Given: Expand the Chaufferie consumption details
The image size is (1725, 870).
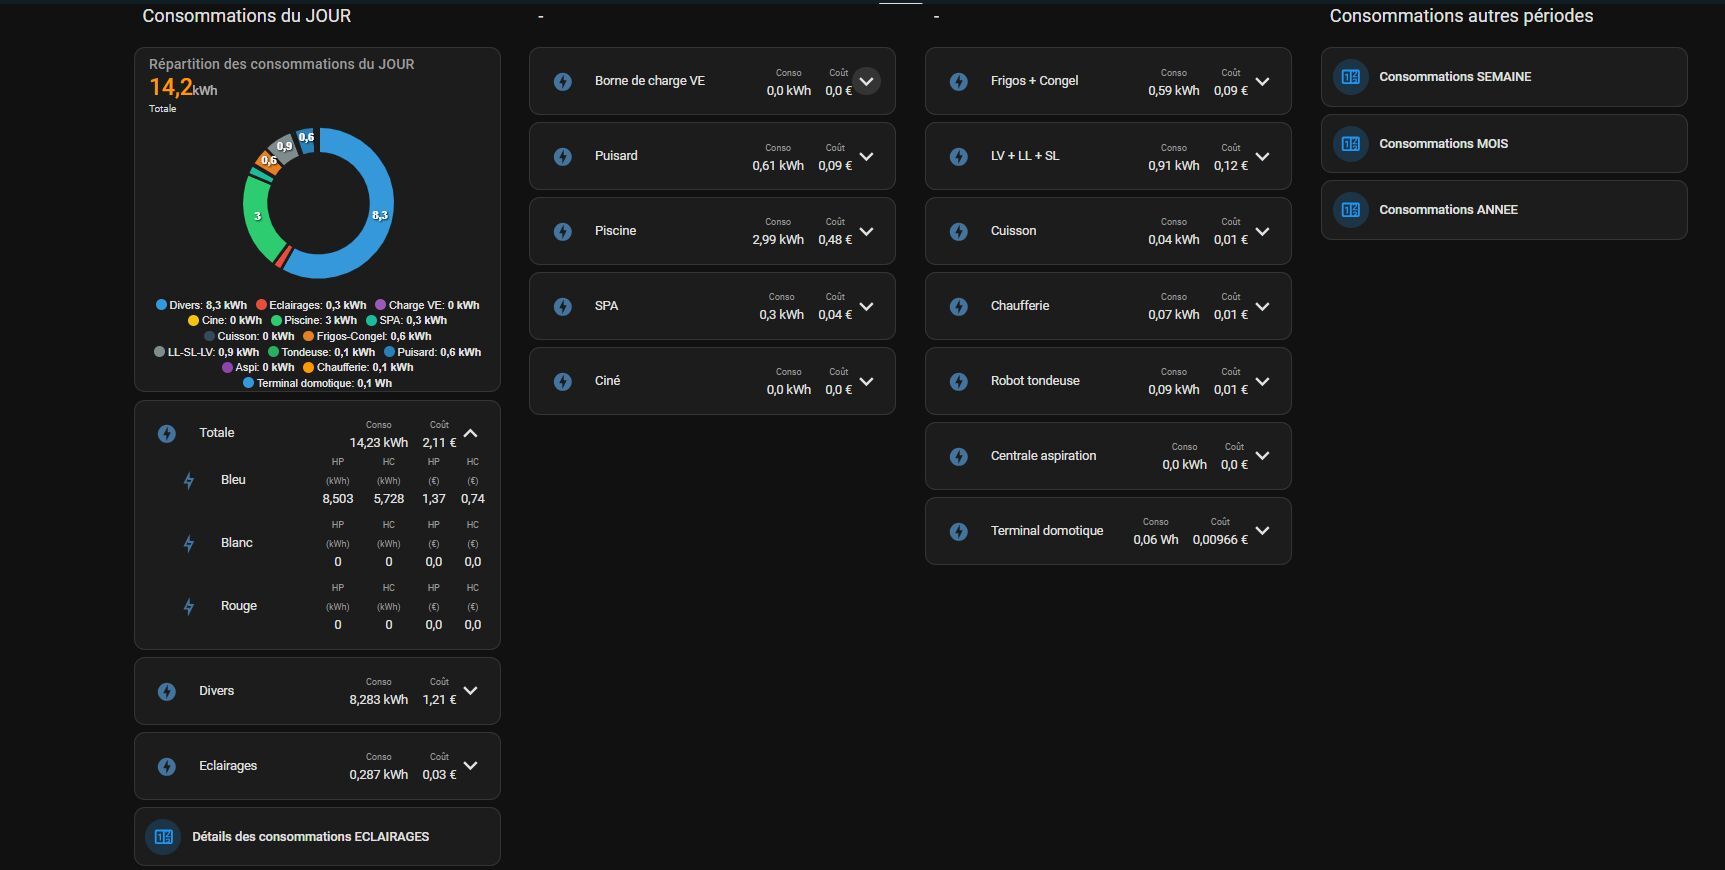Looking at the screenshot, I should click(1262, 306).
